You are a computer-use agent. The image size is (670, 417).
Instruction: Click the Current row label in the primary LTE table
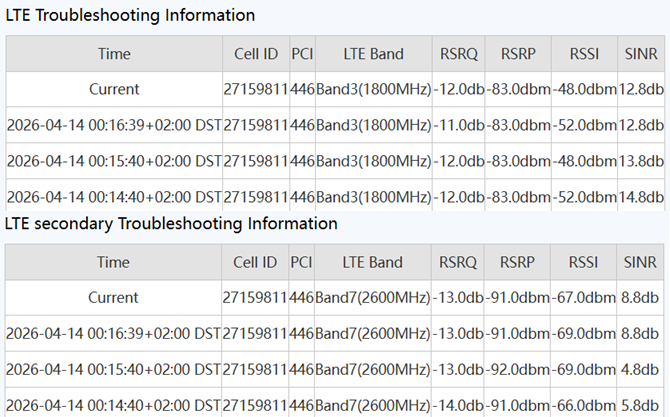(x=114, y=89)
